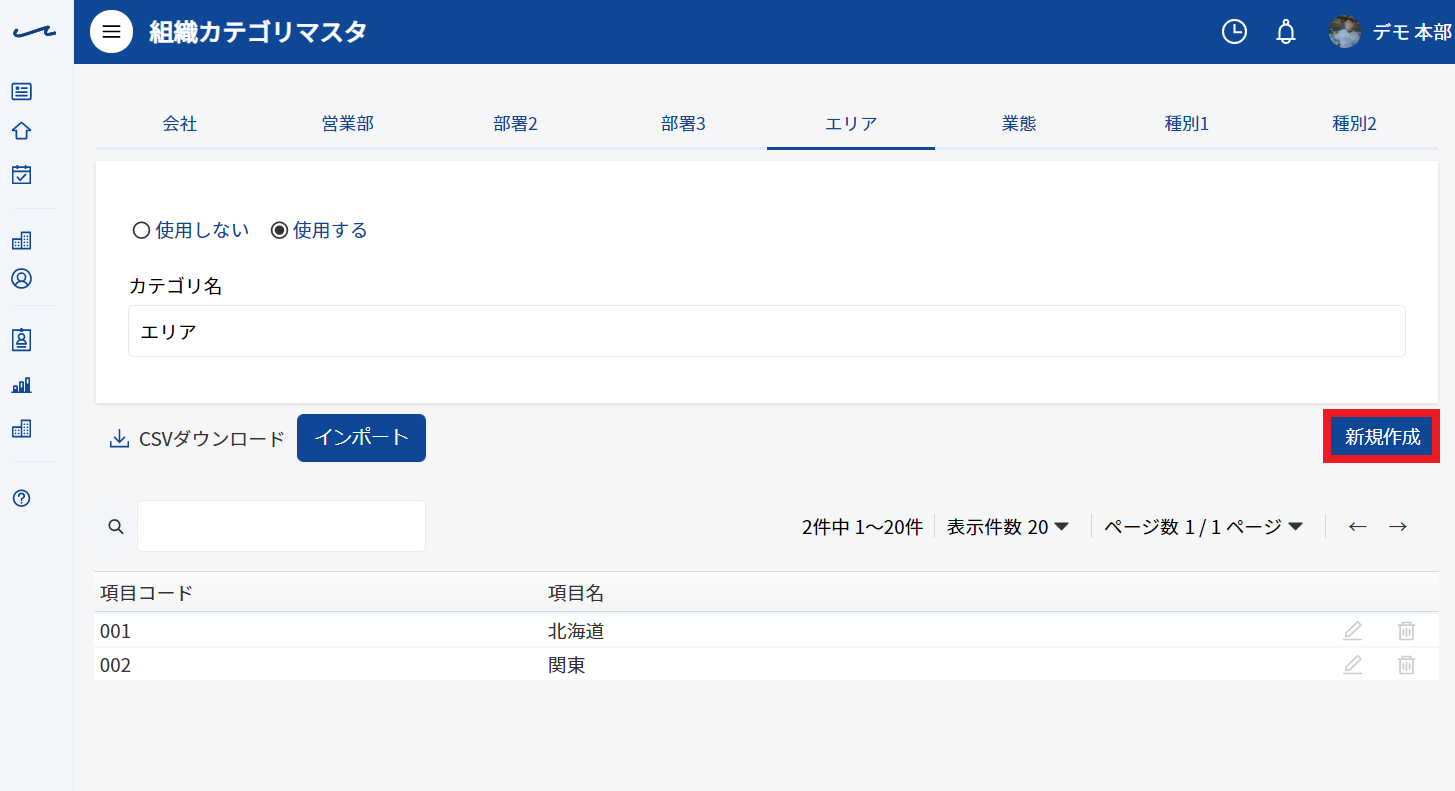Switch to the 部署3 tab
The width and height of the screenshot is (1455, 791).
coord(684,124)
